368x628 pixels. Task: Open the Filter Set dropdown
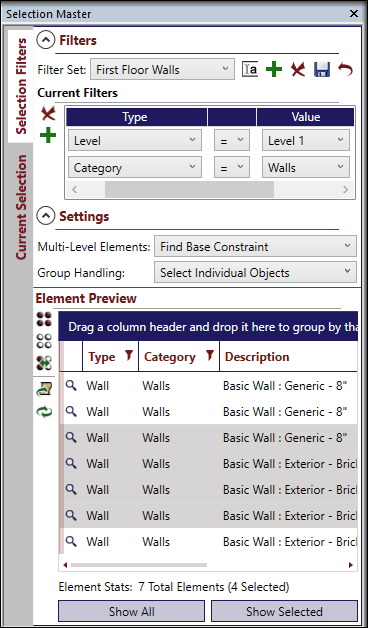pyautogui.click(x=162, y=70)
